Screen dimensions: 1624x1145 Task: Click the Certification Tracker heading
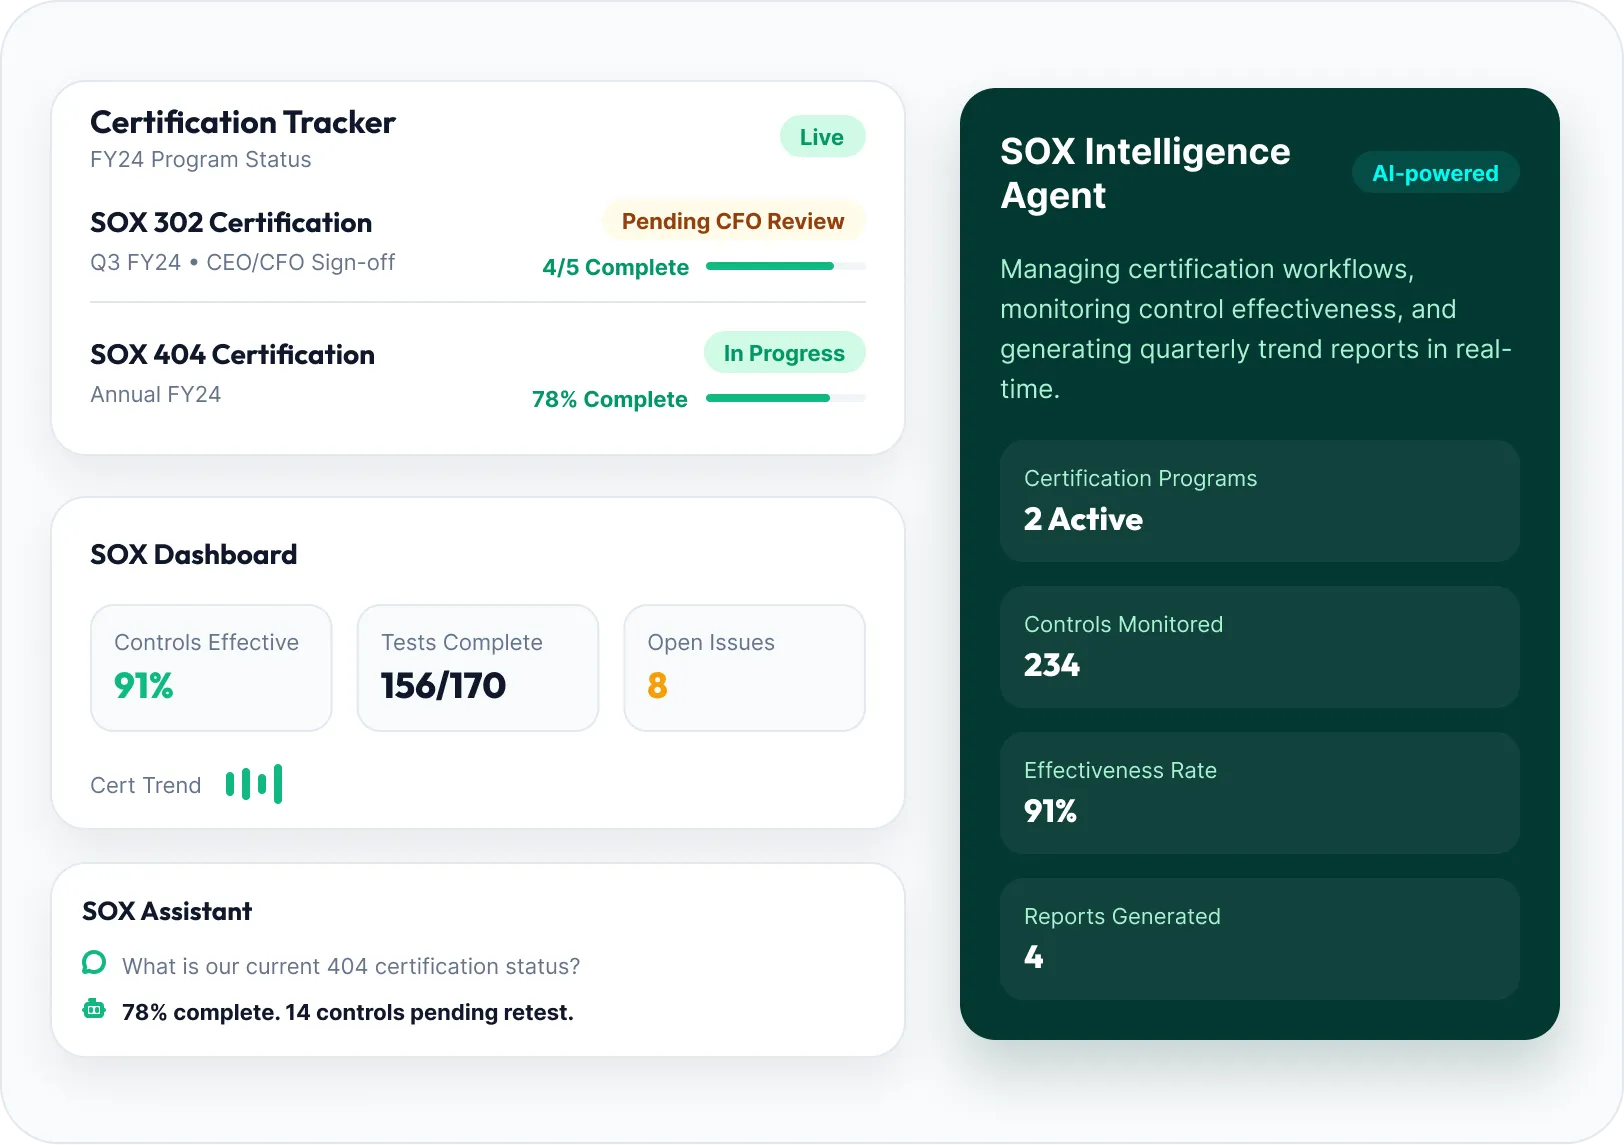pos(243,122)
